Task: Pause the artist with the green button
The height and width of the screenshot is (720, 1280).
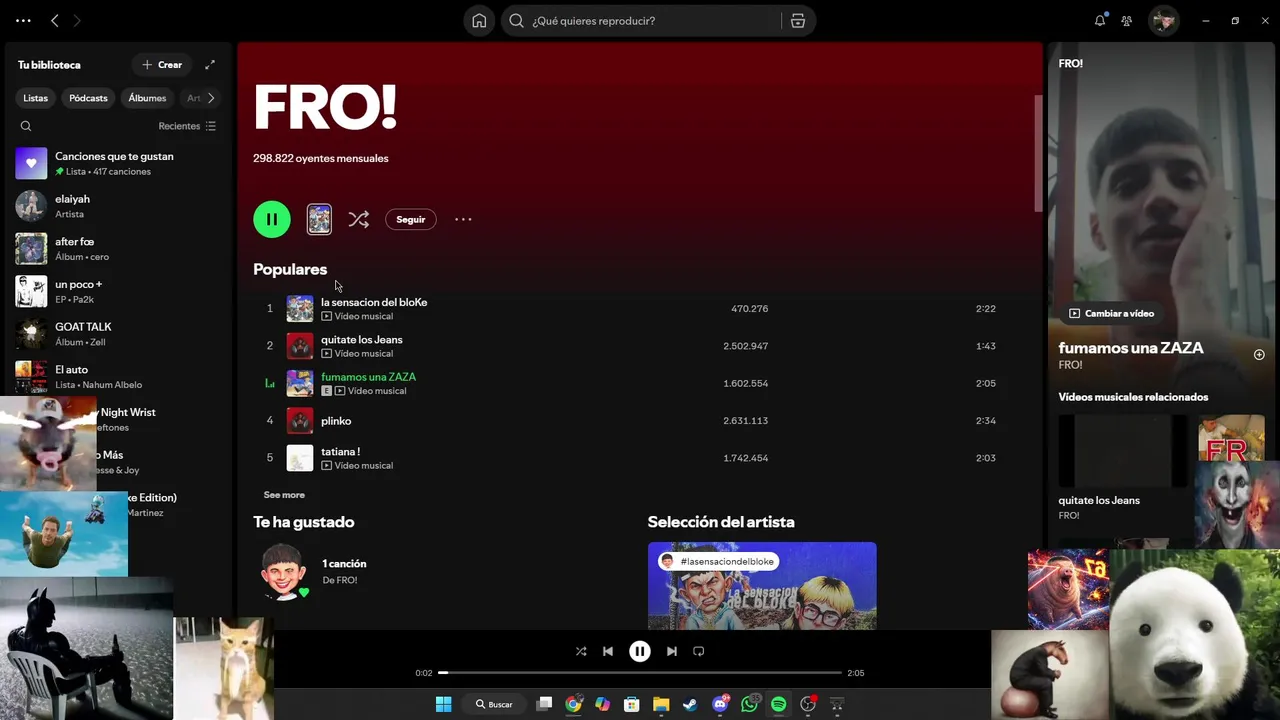Action: click(x=272, y=219)
